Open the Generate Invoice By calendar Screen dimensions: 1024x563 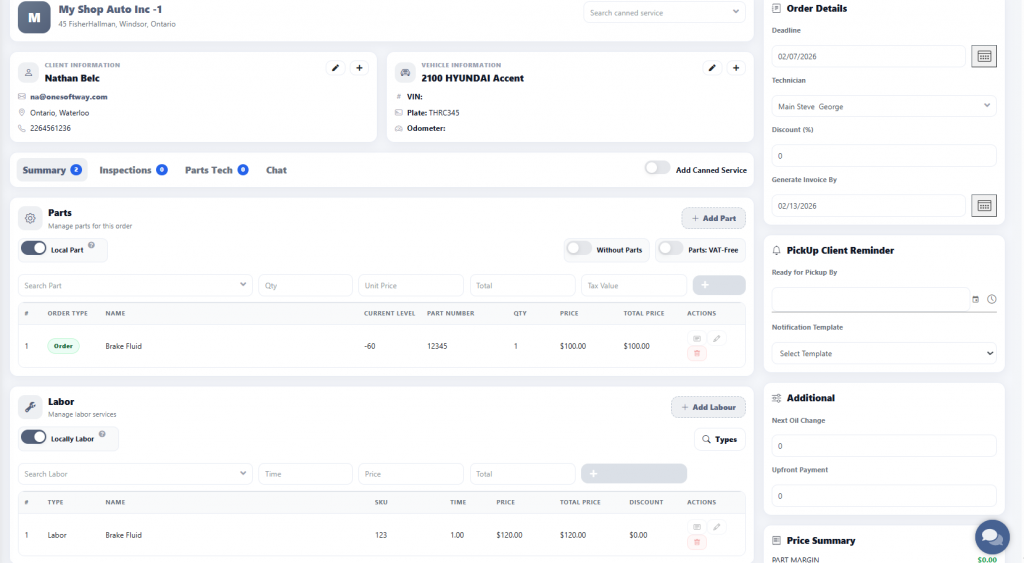[x=983, y=205]
